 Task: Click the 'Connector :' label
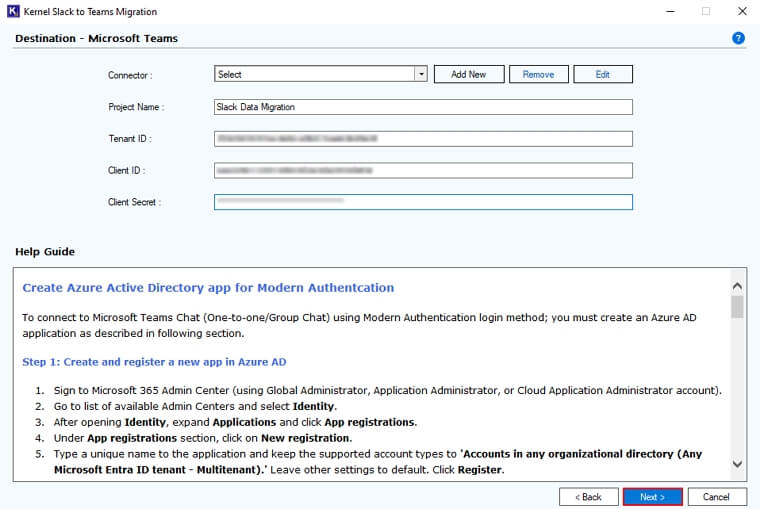click(130, 75)
